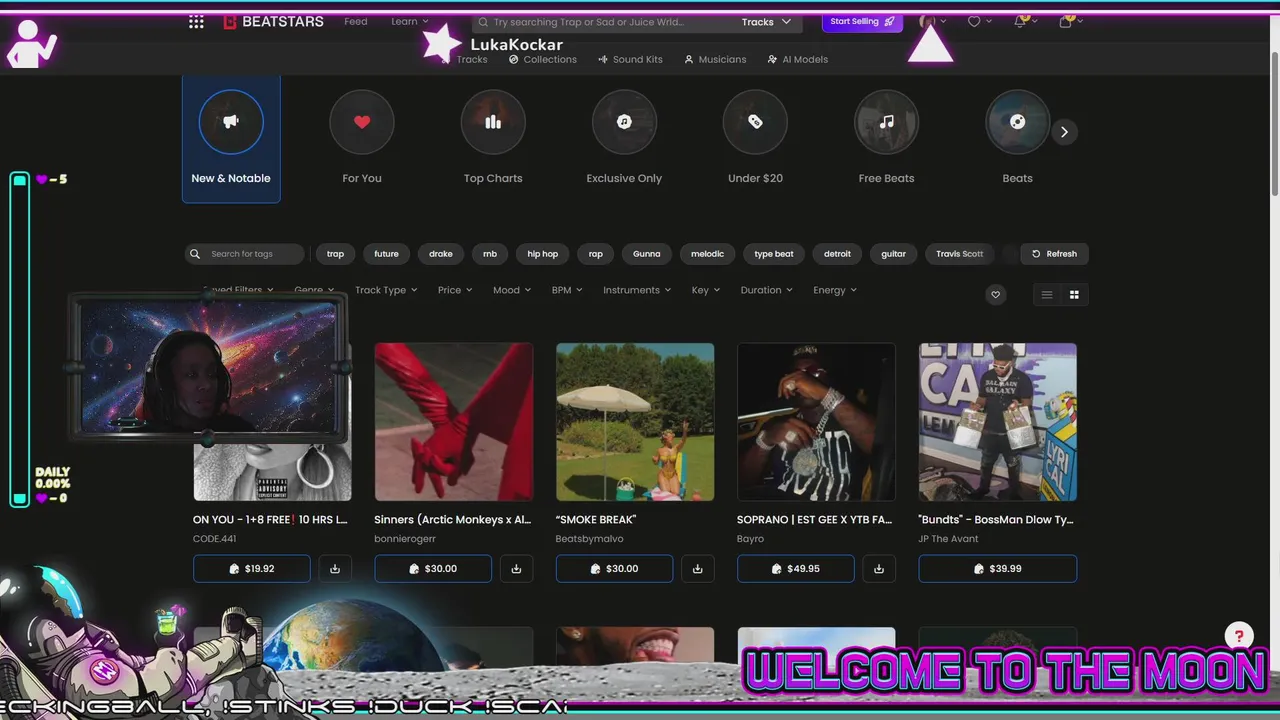
Task: Switch to the Collections tab
Action: [x=543, y=59]
